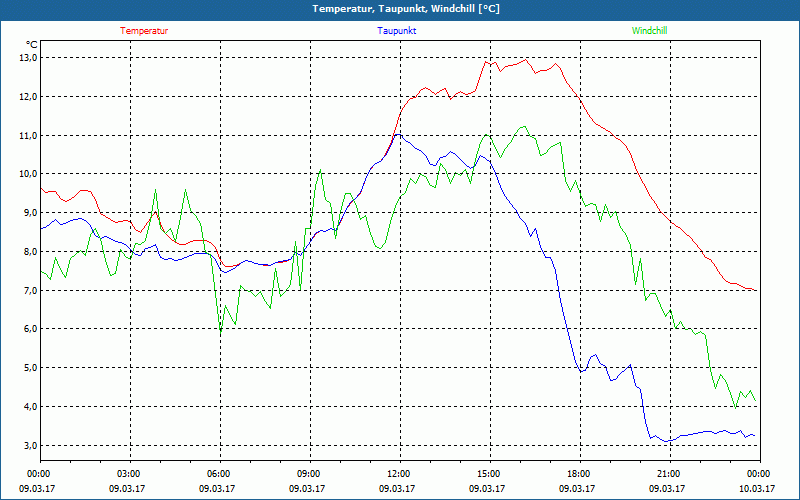This screenshot has height=500, width=800.
Task: Click the 09:00 time axis label
Action: (310, 474)
